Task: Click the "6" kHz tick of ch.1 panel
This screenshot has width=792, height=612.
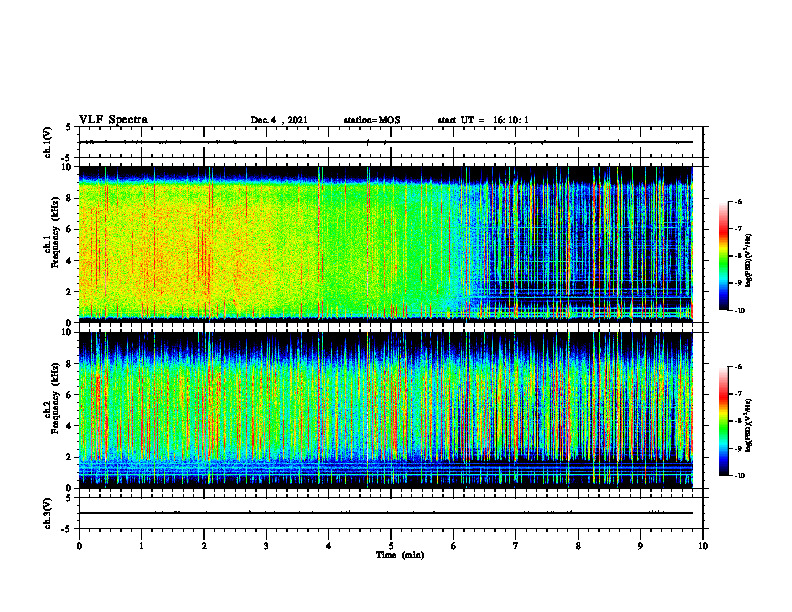Action: click(71, 229)
